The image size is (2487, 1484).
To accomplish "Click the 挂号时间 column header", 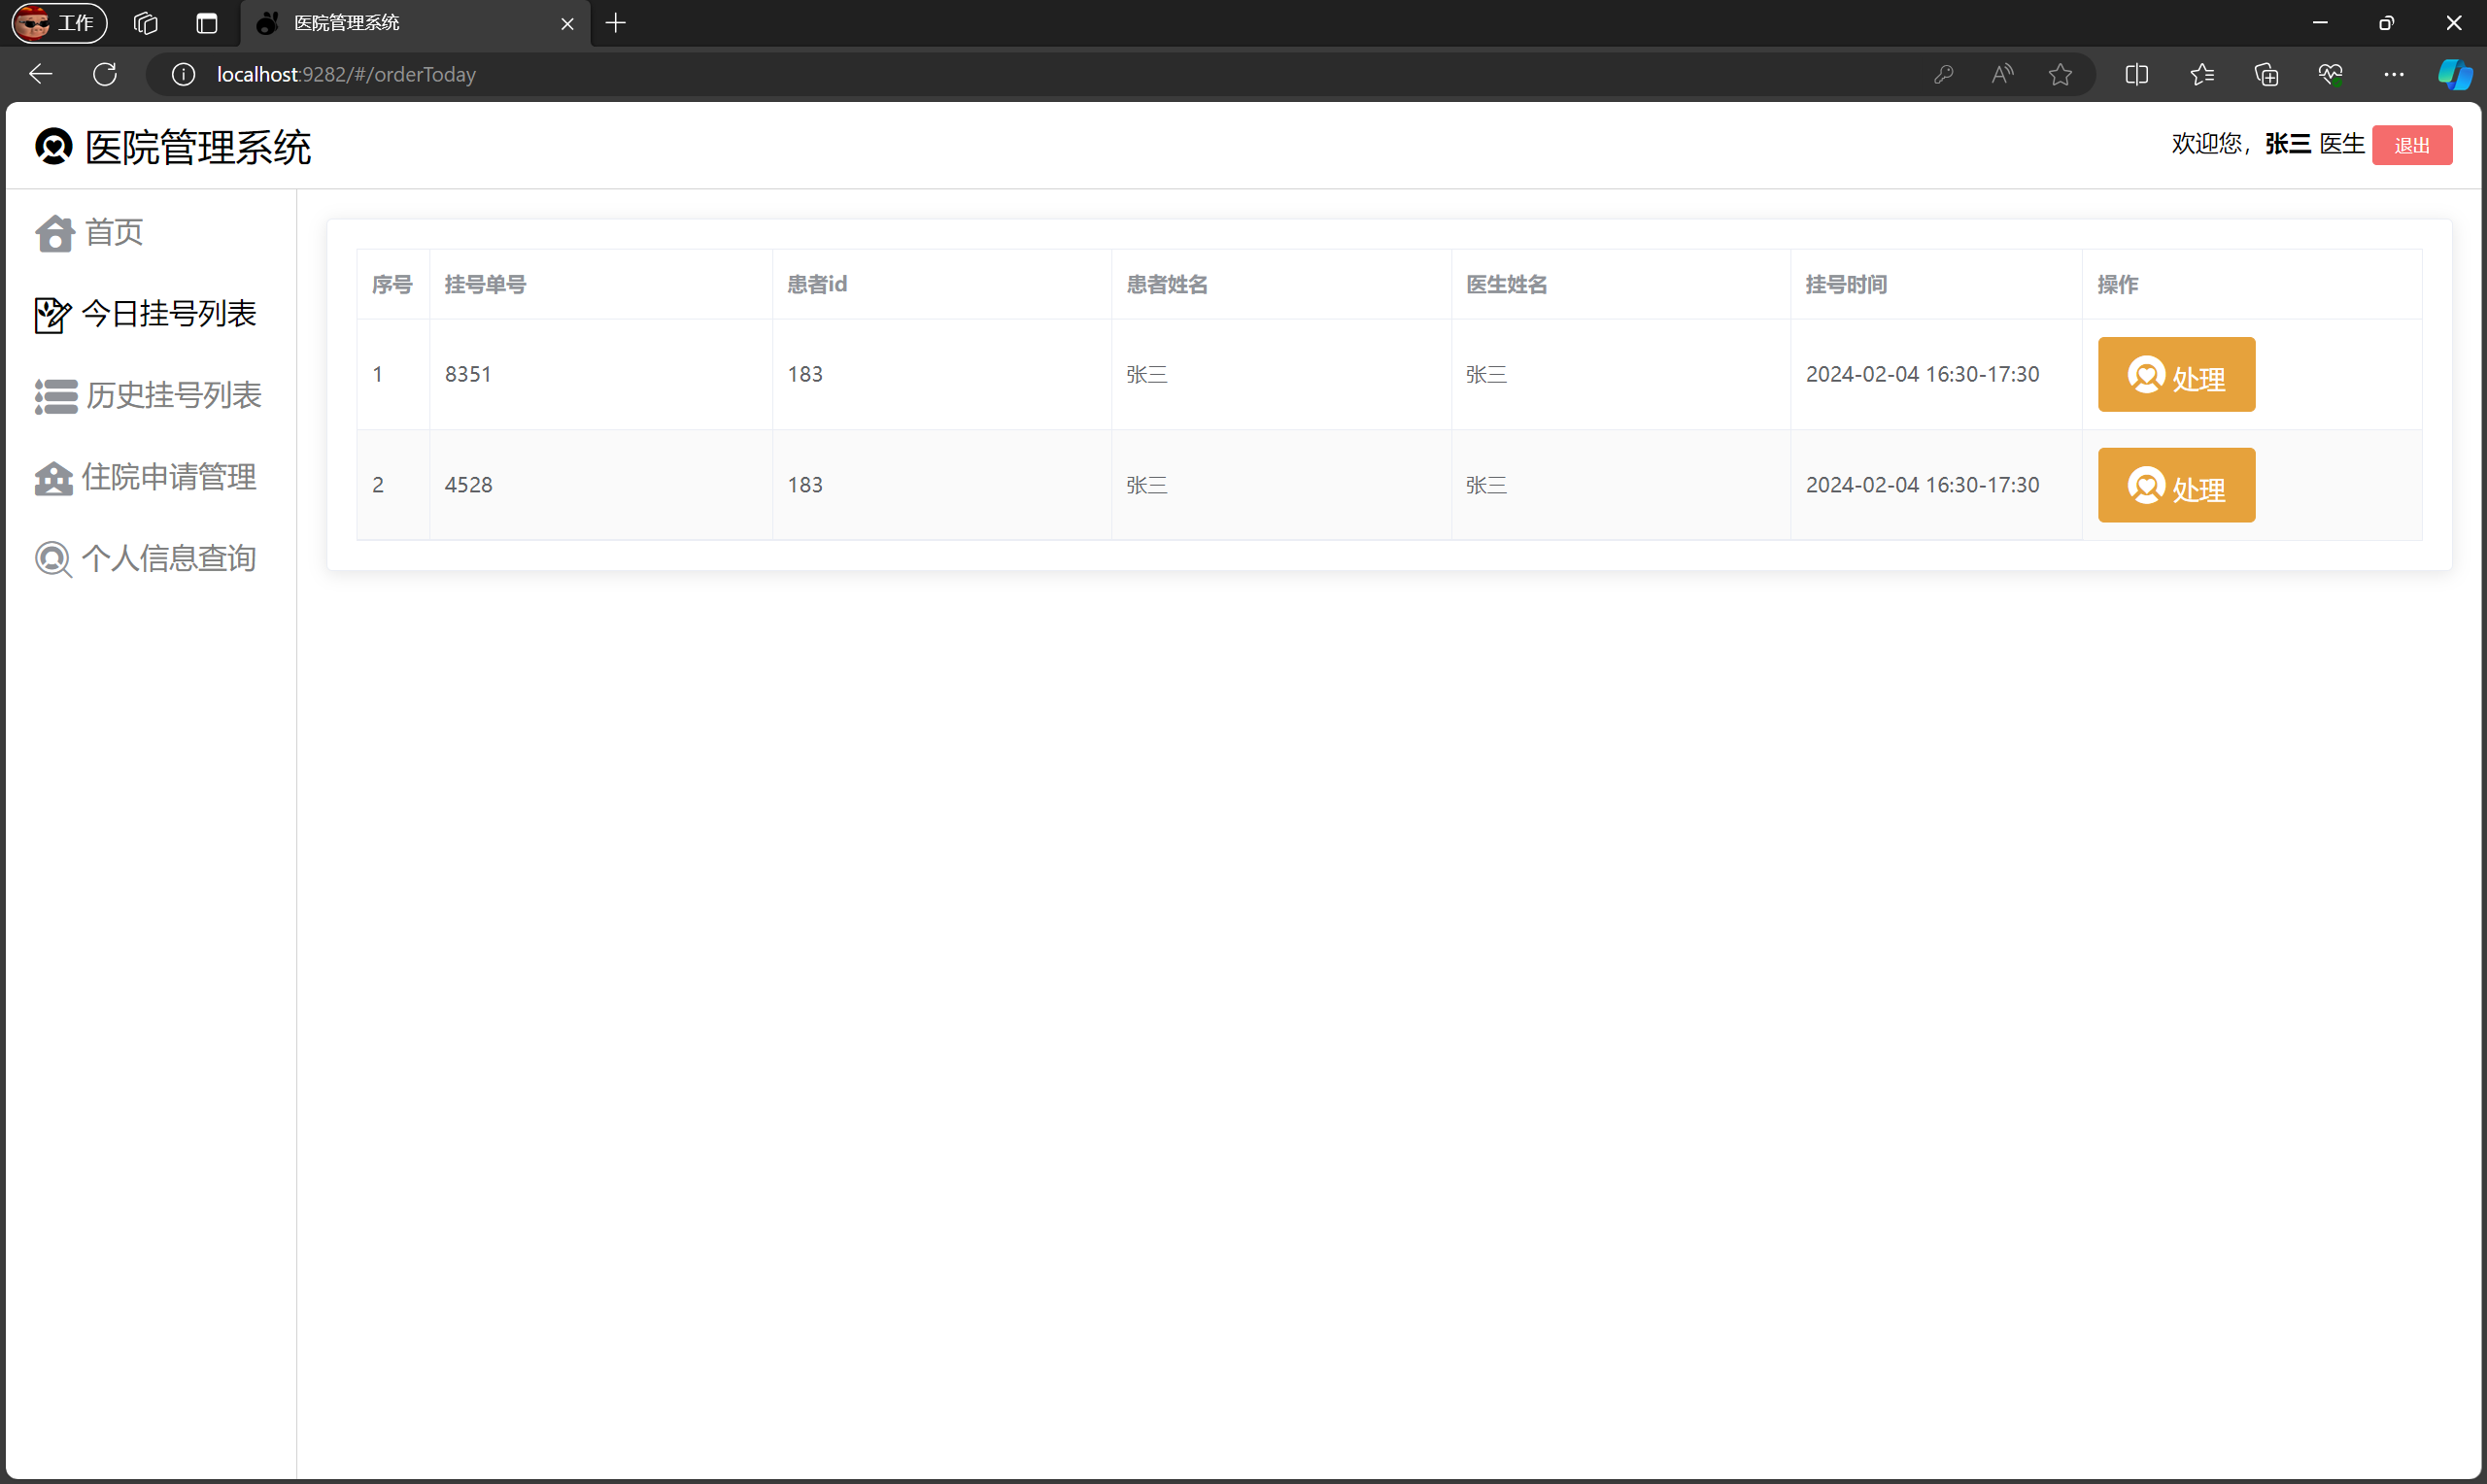I will 1845,285.
